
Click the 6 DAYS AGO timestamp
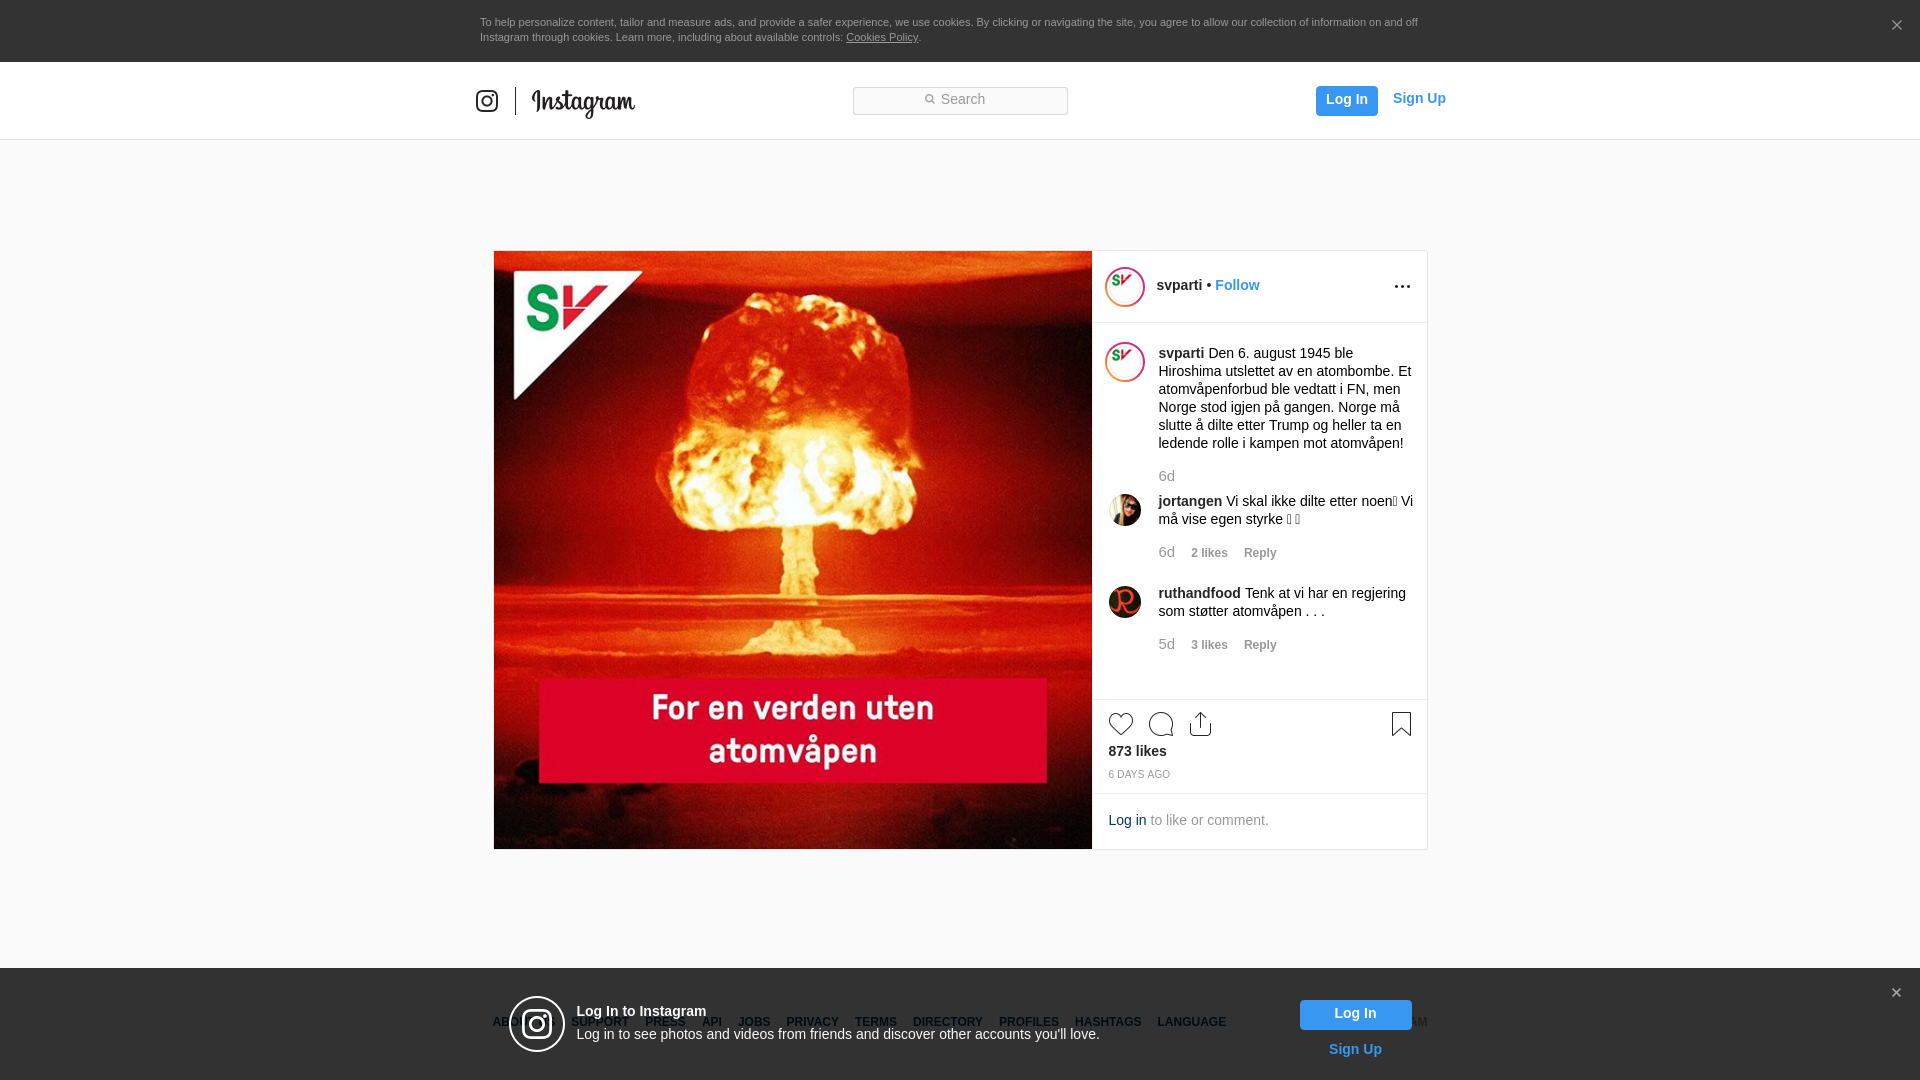[x=1139, y=775]
